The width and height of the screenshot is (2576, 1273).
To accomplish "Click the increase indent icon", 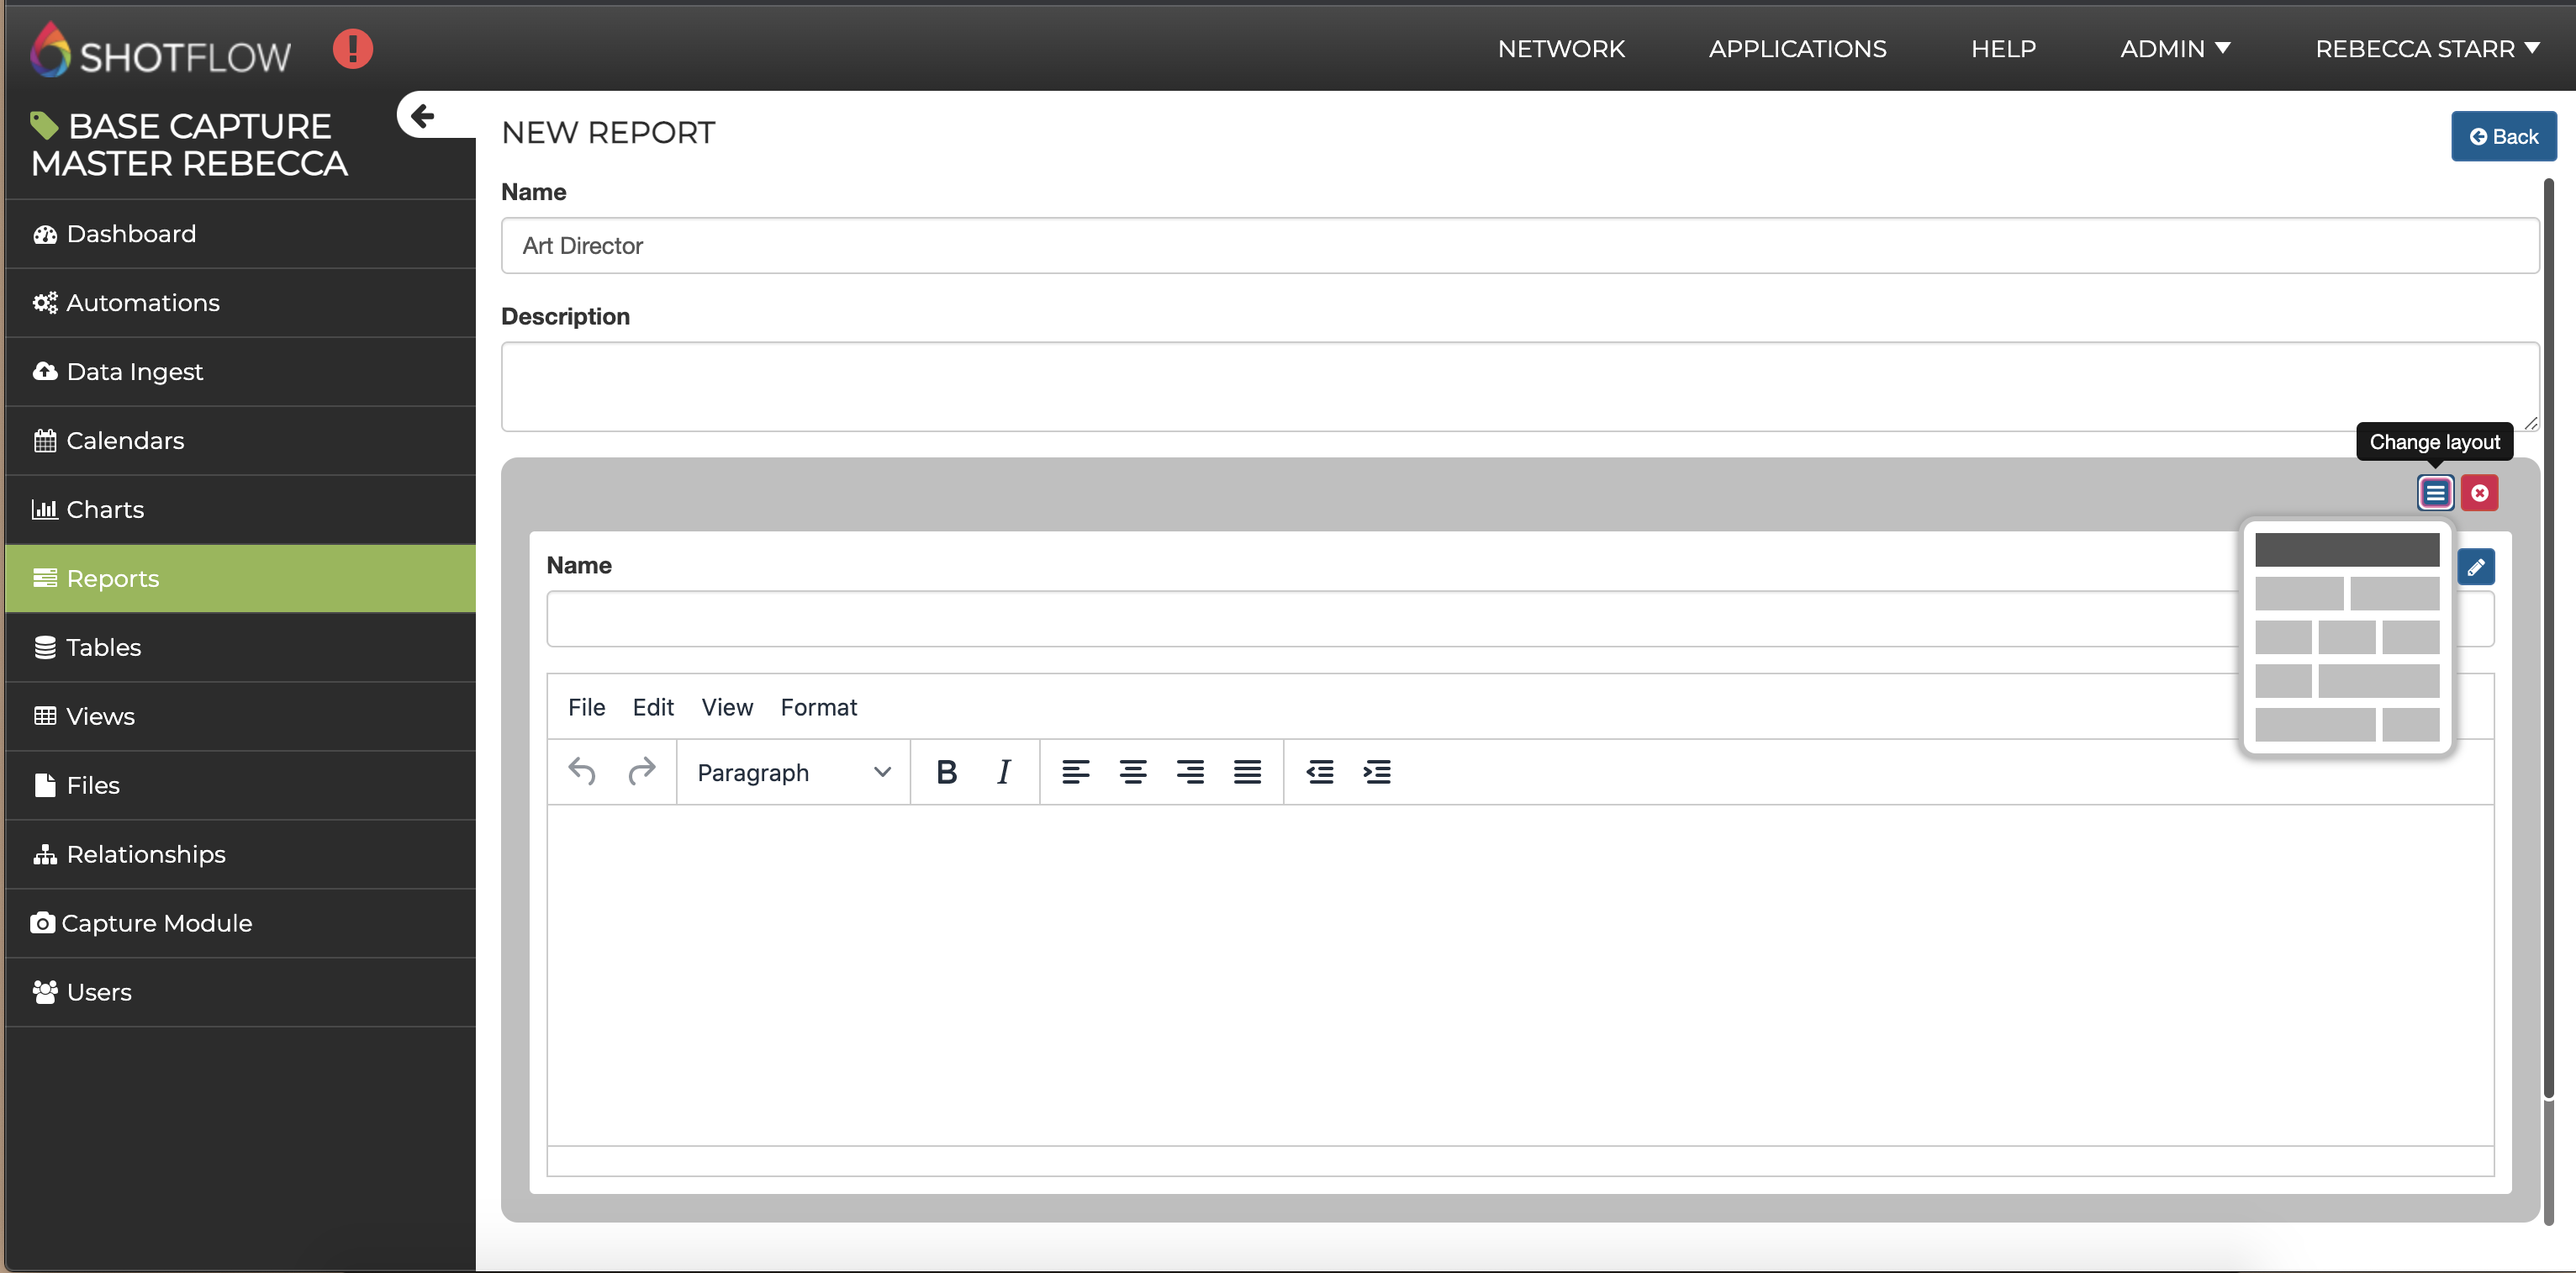I will (x=1377, y=772).
